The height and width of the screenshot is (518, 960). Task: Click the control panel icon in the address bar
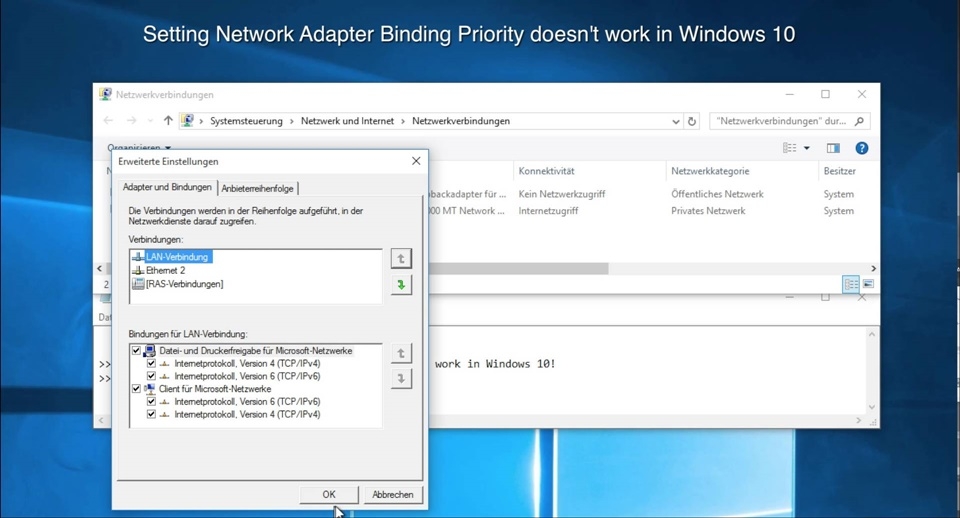click(x=187, y=121)
